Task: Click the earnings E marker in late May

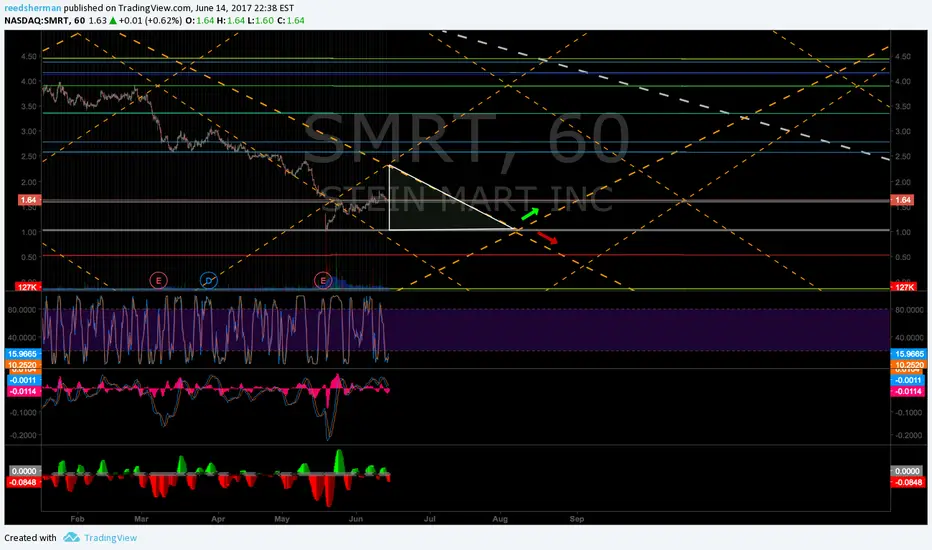Action: 323,280
